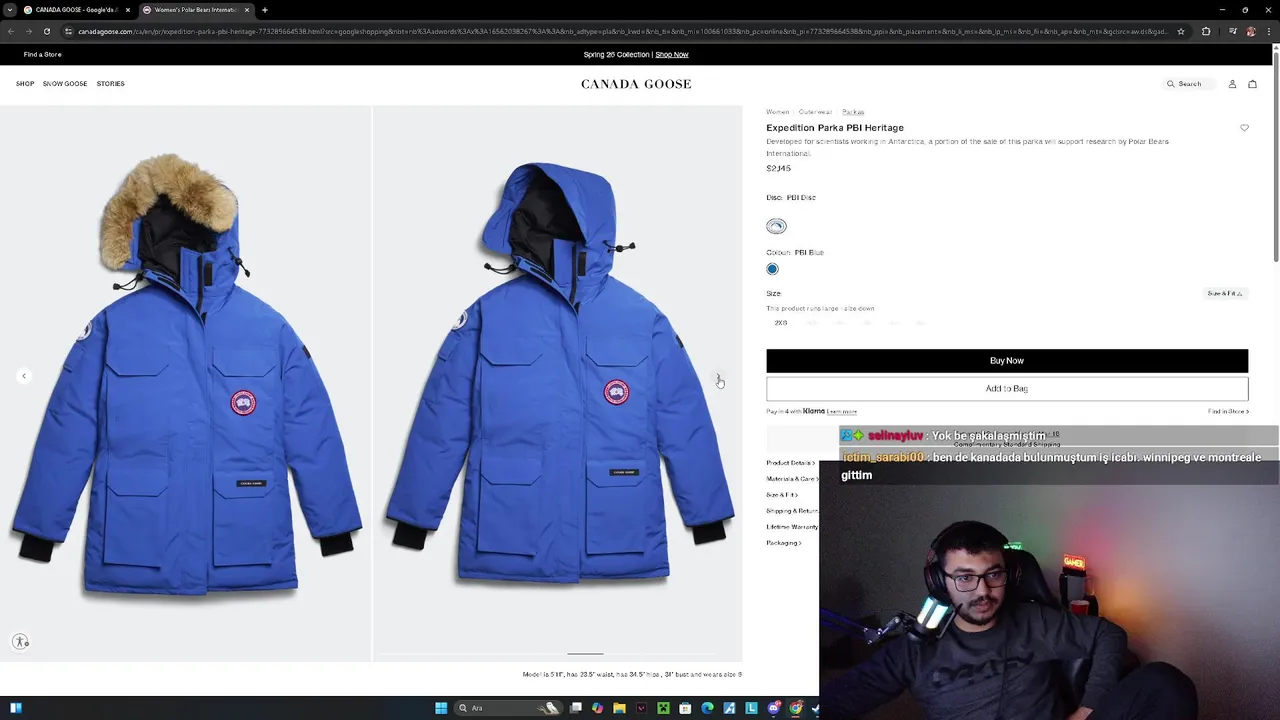Screen dimensions: 1280x720
Task: Open Chrome three-dot menu
Action: point(1269,31)
